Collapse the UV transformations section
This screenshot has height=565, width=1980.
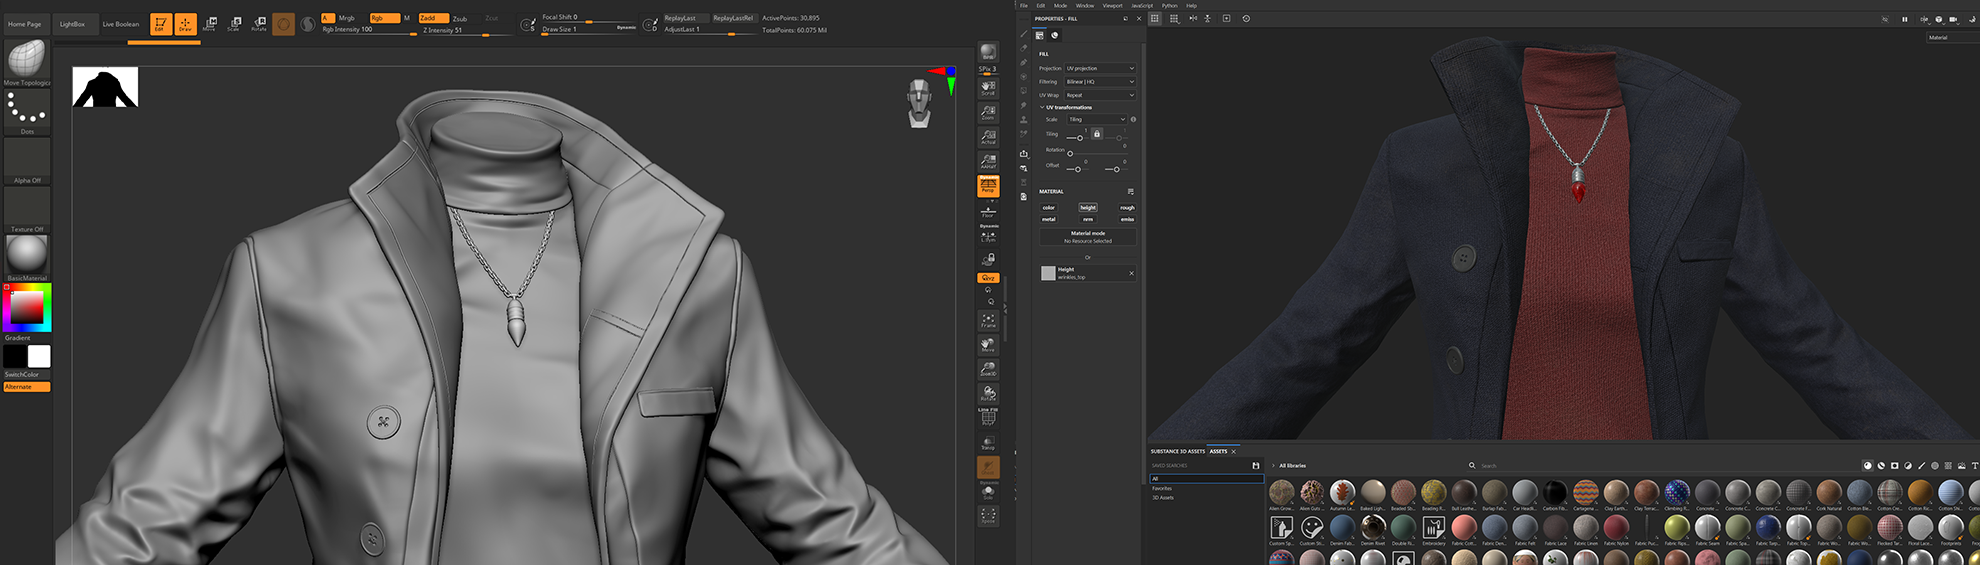point(1042,107)
